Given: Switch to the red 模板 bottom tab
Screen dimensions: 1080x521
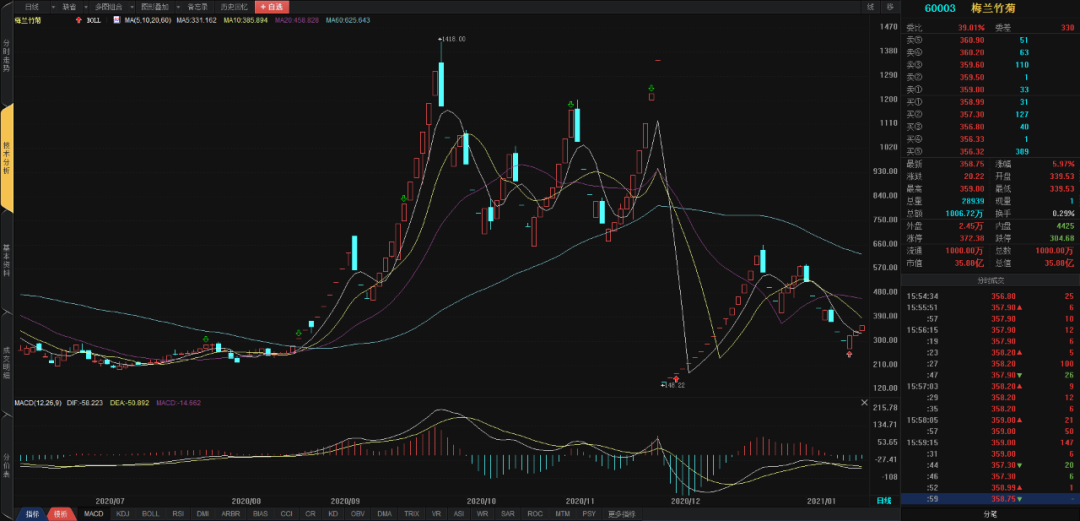Looking at the screenshot, I should (x=59, y=514).
